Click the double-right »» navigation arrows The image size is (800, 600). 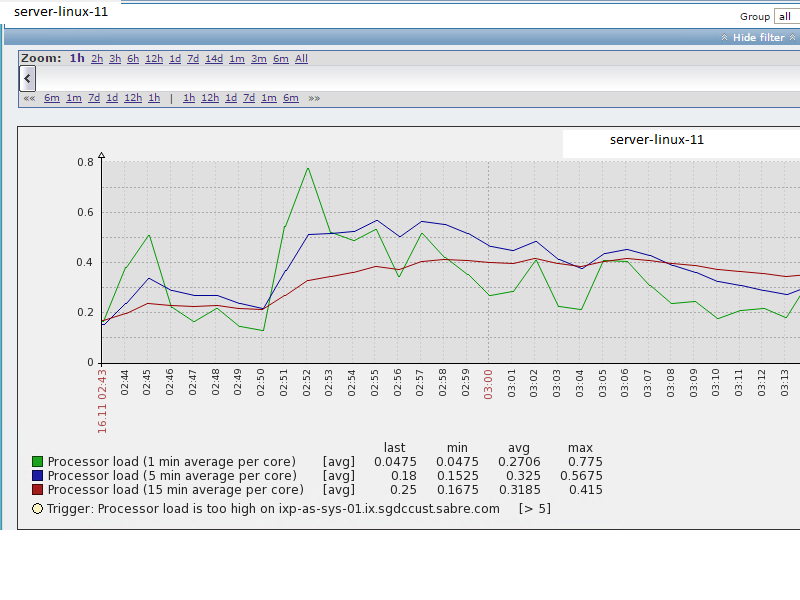[x=314, y=98]
